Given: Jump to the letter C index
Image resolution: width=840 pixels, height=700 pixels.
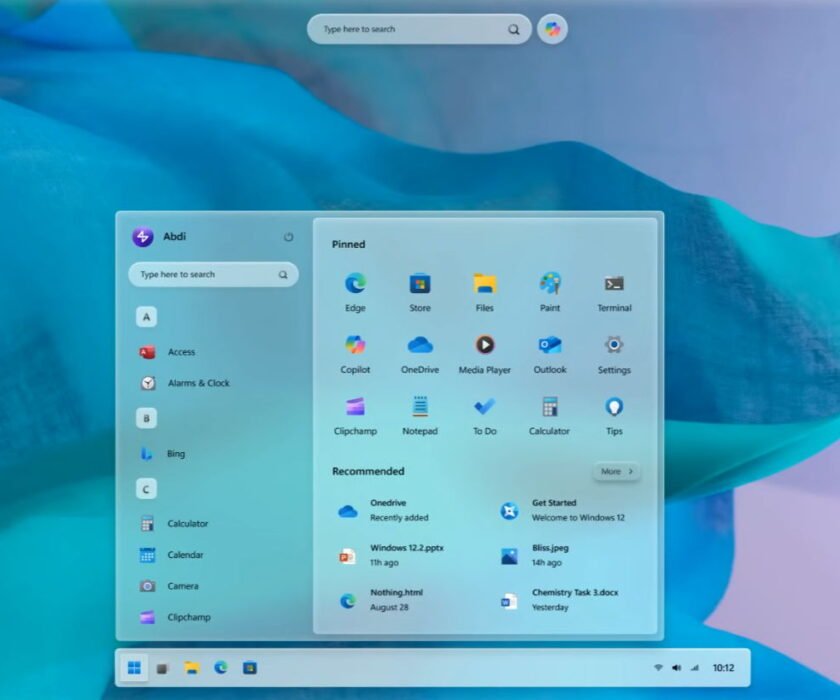Looking at the screenshot, I should [x=146, y=489].
